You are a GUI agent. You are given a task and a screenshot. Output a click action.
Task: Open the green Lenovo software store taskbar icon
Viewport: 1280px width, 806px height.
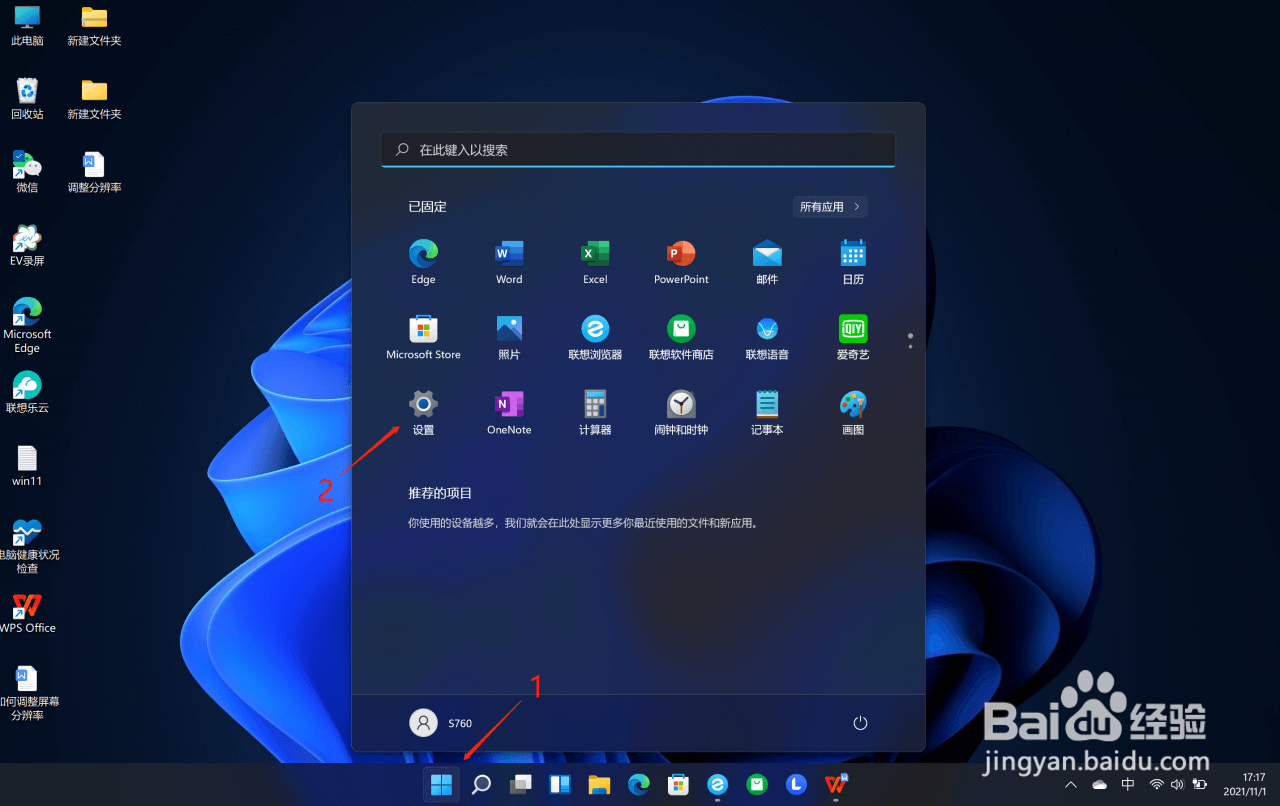757,785
